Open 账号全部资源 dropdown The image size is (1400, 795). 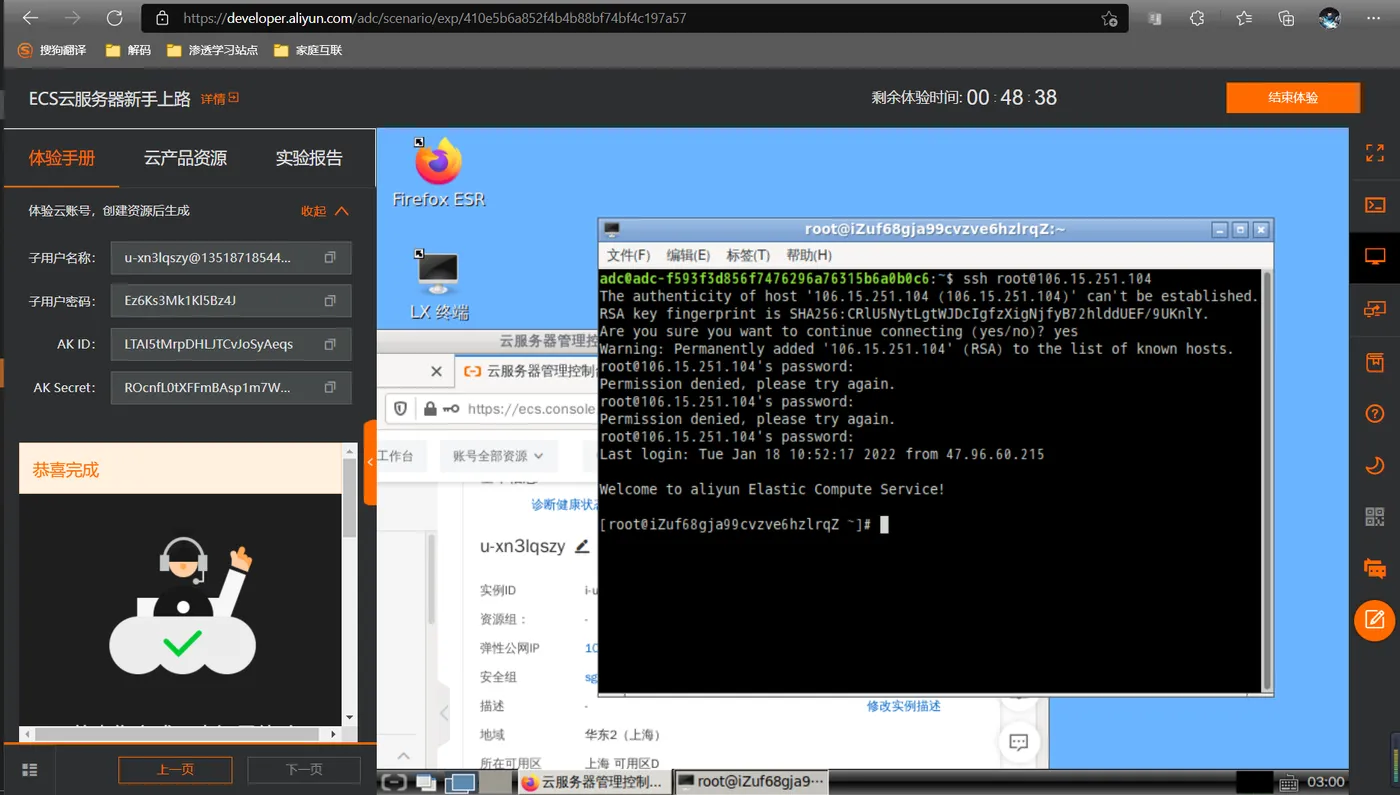pyautogui.click(x=498, y=456)
